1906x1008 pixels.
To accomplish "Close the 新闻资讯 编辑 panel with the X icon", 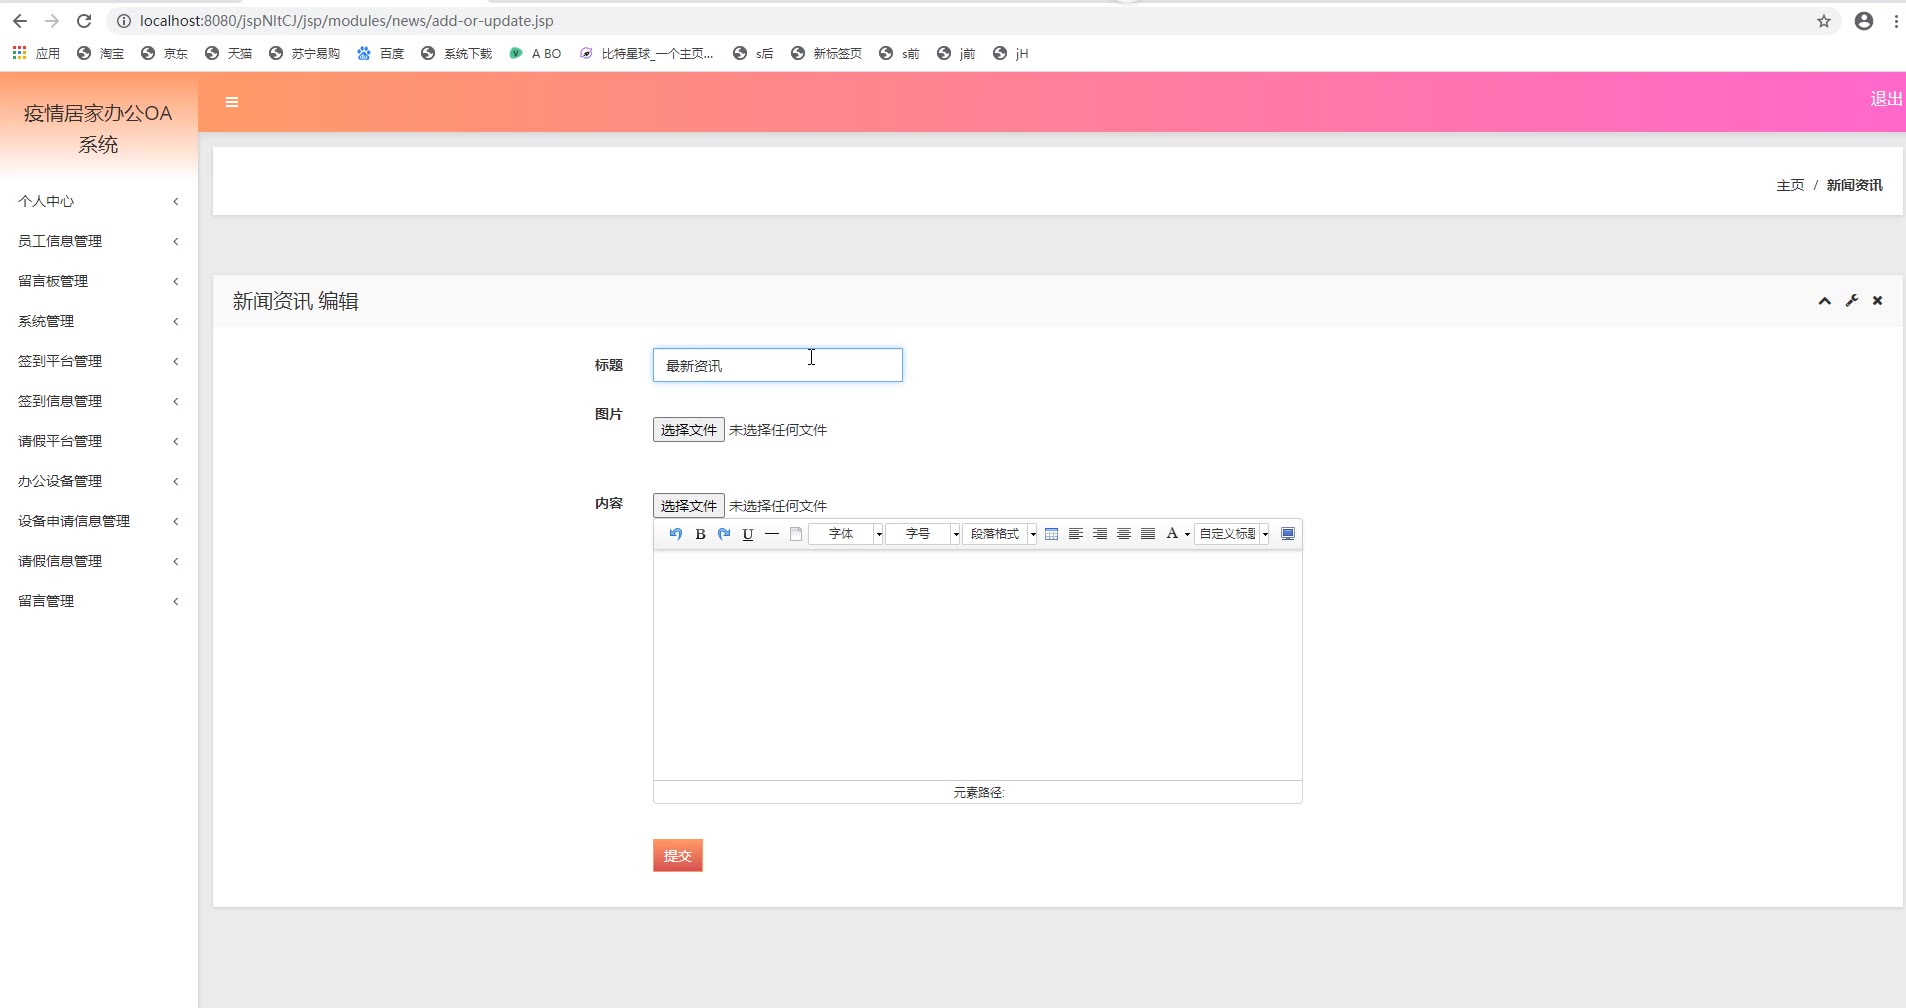I will 1878,301.
